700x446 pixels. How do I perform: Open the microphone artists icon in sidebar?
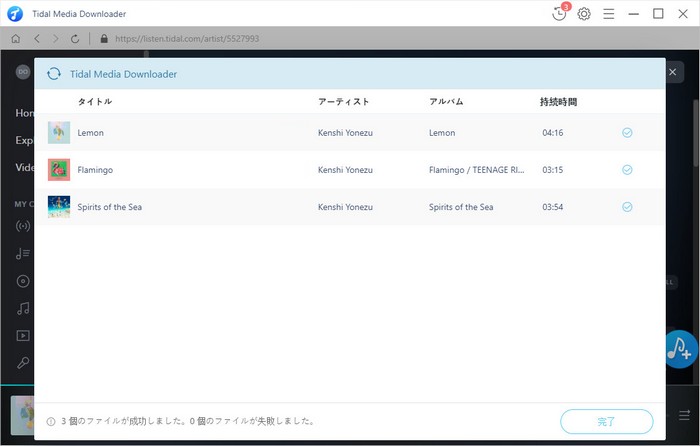pyautogui.click(x=23, y=363)
